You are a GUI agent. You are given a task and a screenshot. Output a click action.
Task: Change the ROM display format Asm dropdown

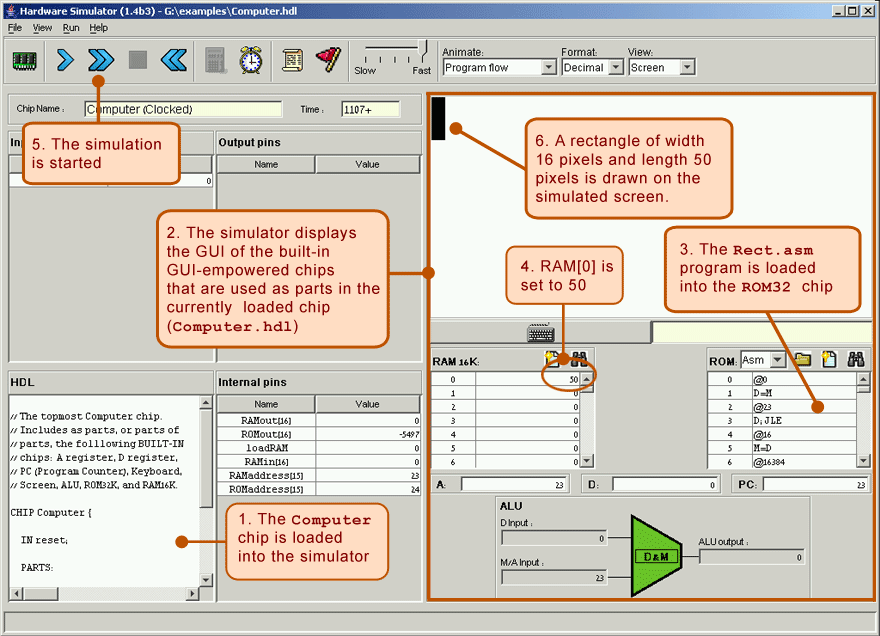(763, 360)
